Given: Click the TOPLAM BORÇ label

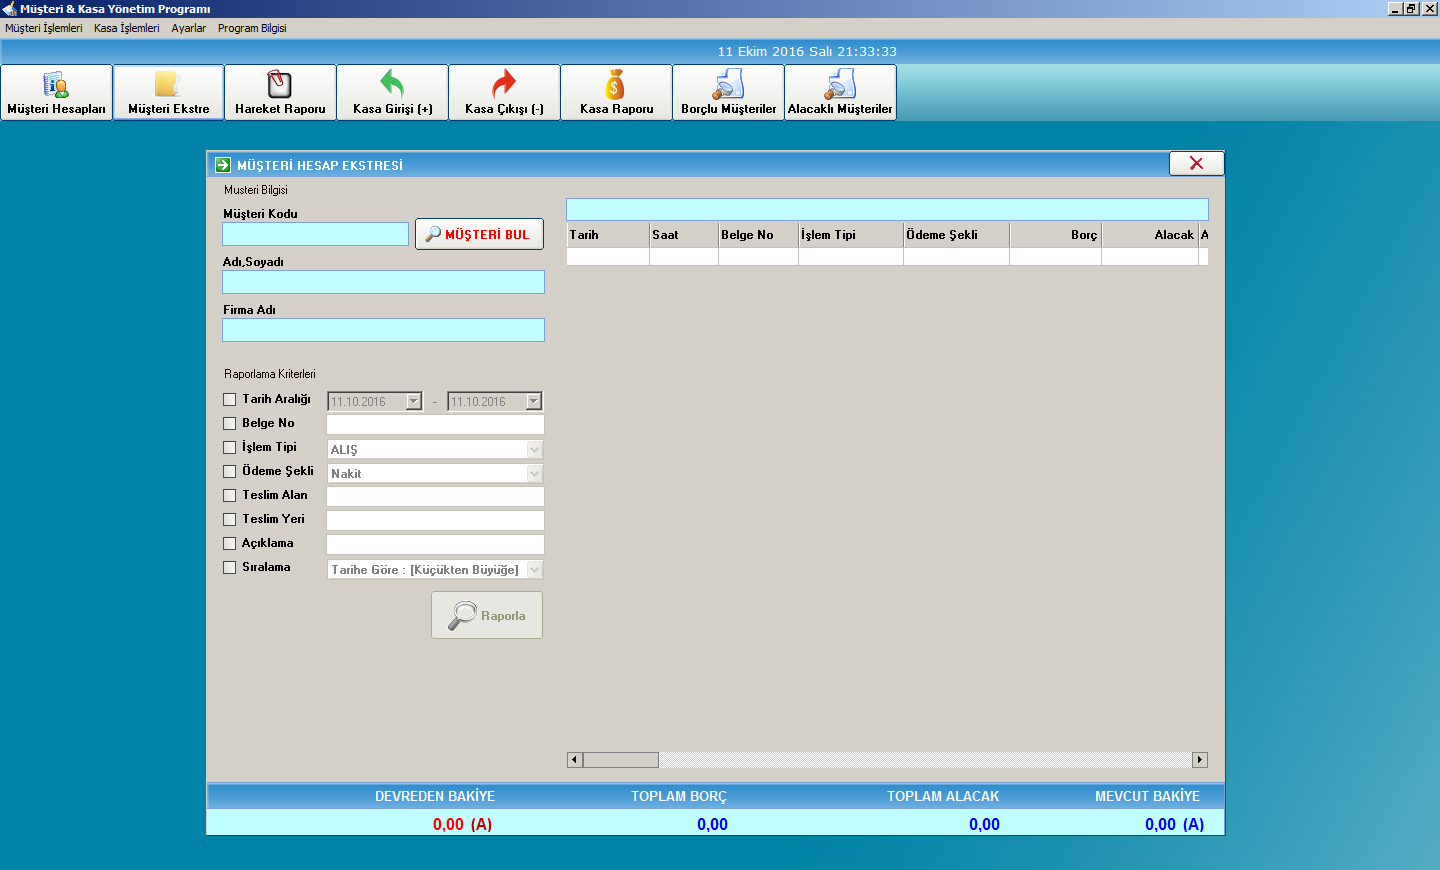Looking at the screenshot, I should coord(678,796).
